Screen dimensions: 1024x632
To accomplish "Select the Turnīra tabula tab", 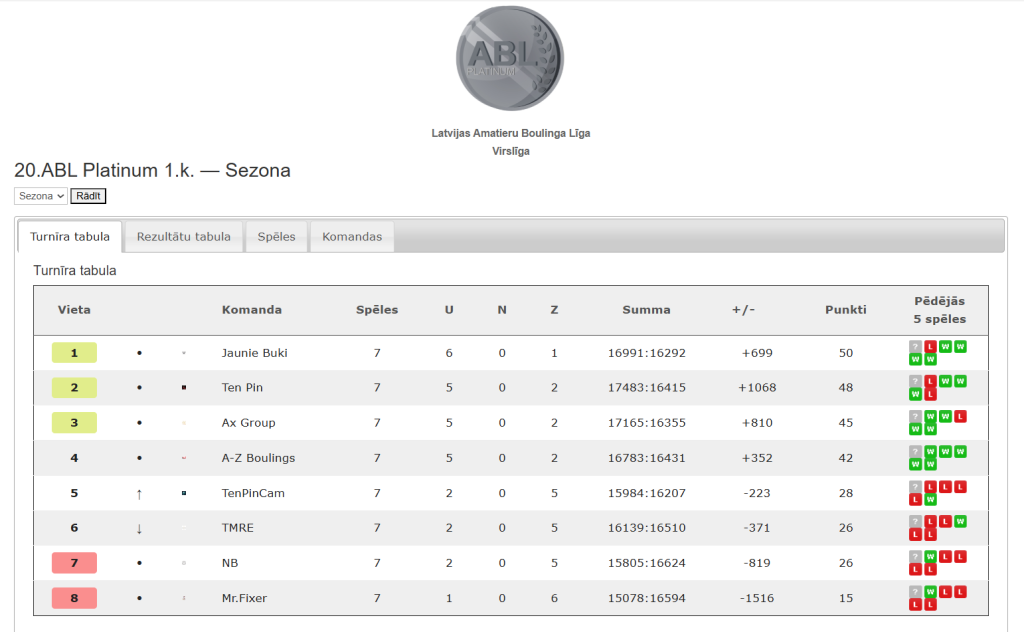I will [x=70, y=237].
